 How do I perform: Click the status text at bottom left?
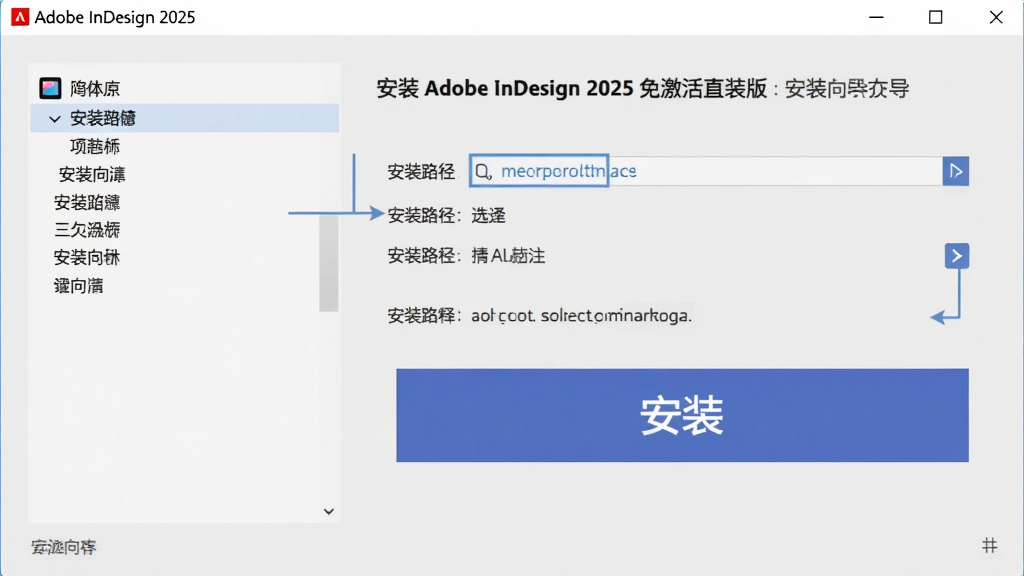(x=63, y=547)
